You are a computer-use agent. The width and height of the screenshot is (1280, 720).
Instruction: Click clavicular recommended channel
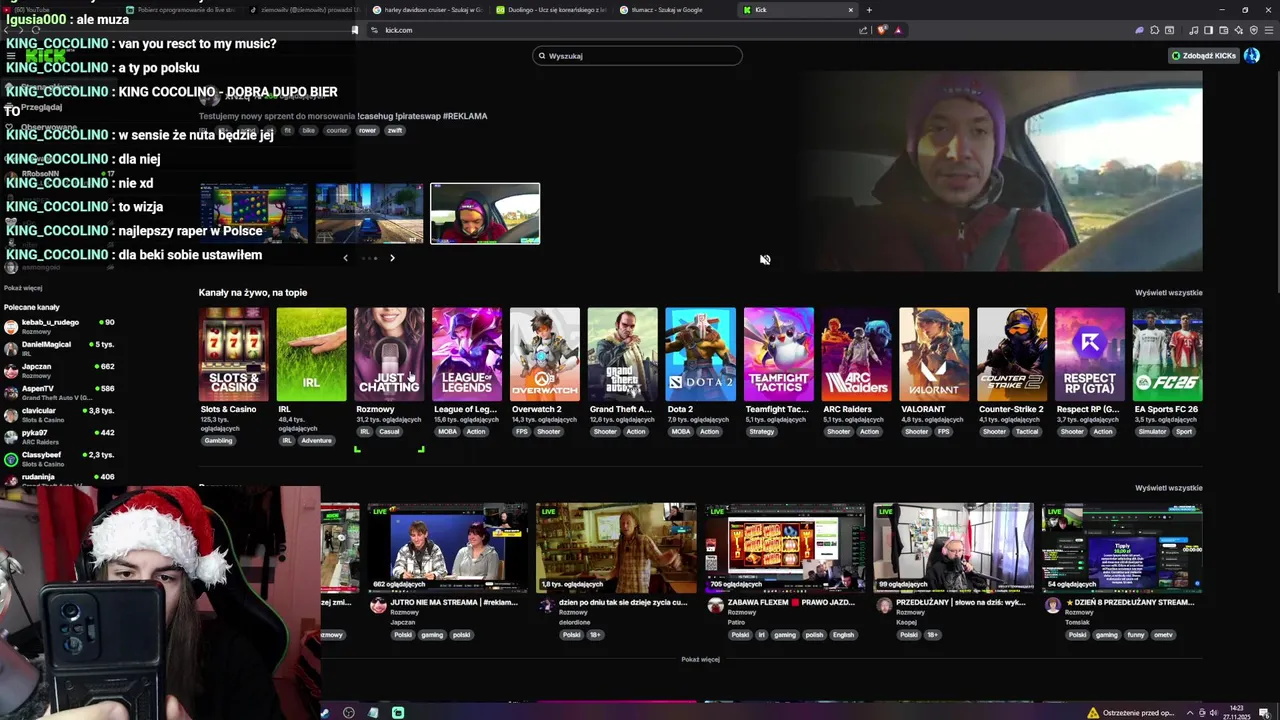point(60,414)
